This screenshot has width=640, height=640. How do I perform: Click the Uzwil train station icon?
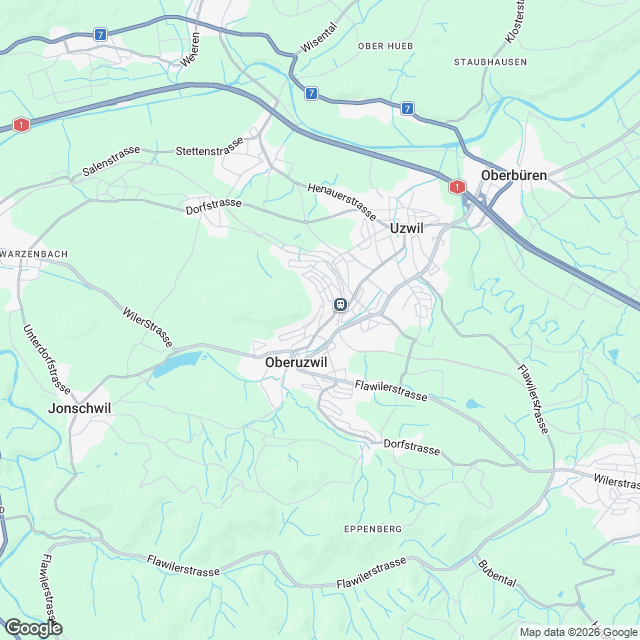tap(340, 304)
